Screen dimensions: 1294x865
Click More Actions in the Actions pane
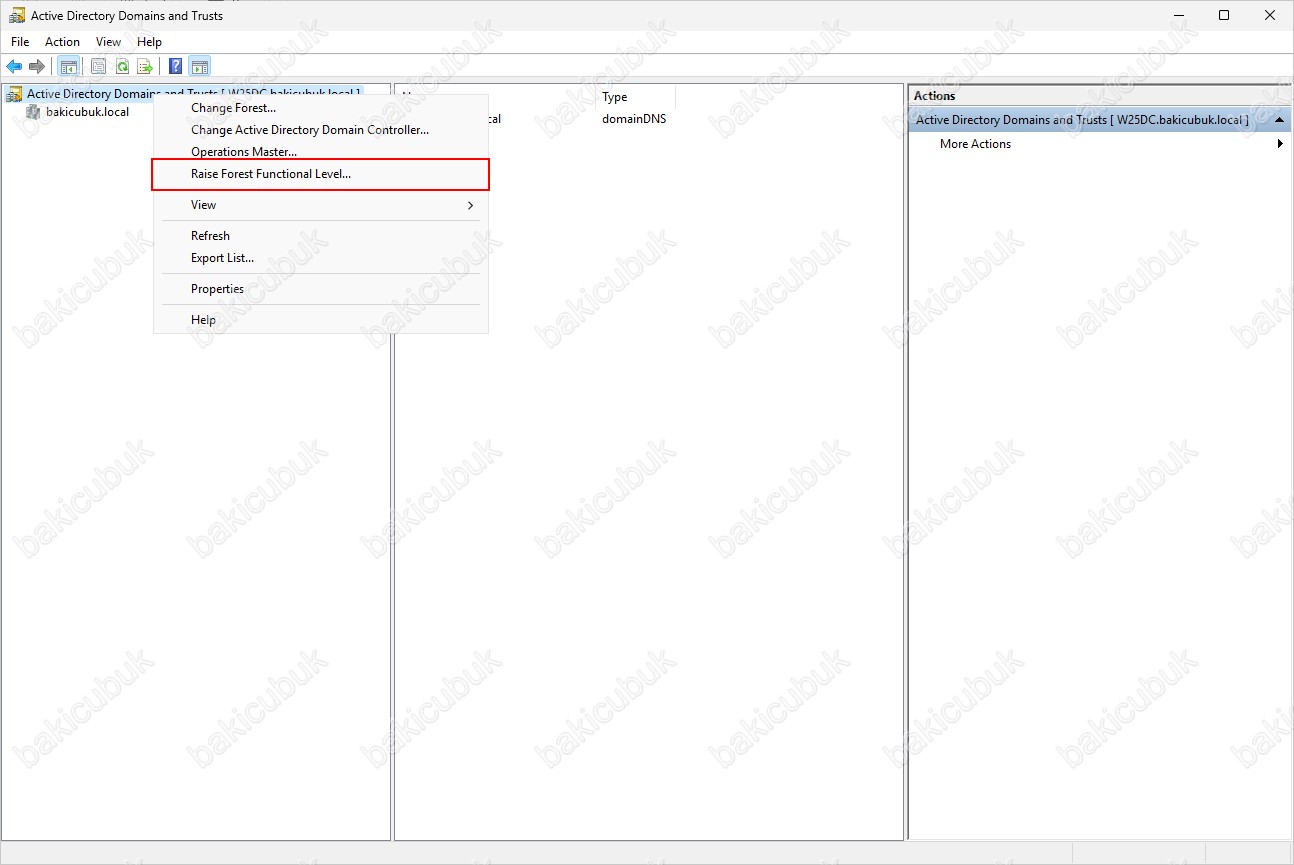point(975,144)
